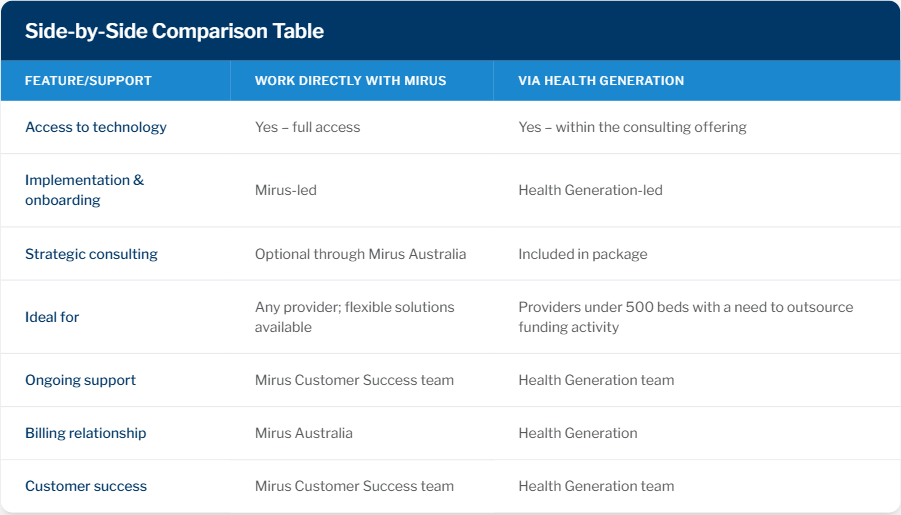Click the Access to technology row label

point(96,127)
